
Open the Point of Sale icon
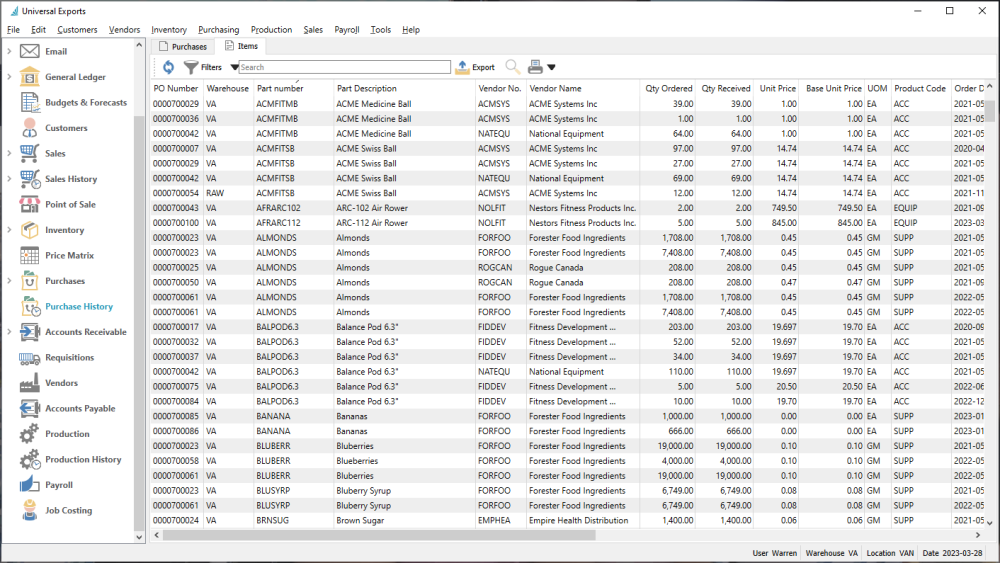click(29, 204)
